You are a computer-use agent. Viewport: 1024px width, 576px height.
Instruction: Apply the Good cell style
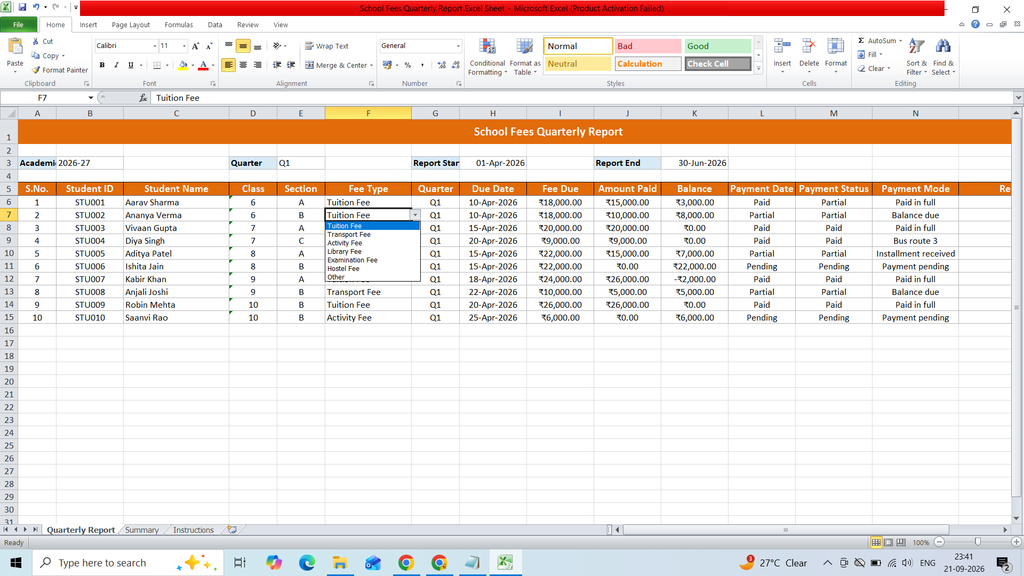717,46
